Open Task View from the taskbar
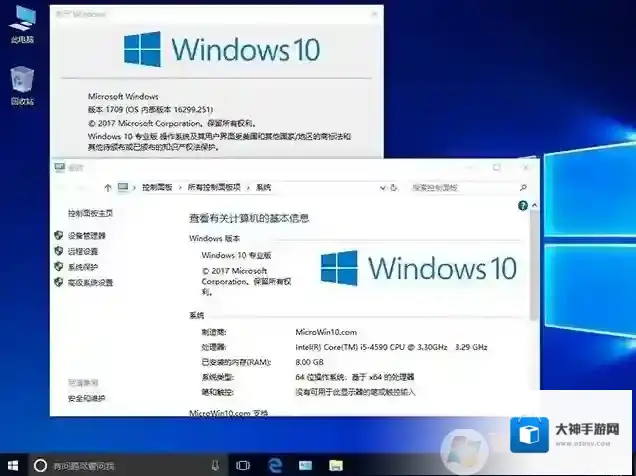The height and width of the screenshot is (476, 636). pyautogui.click(x=242, y=465)
